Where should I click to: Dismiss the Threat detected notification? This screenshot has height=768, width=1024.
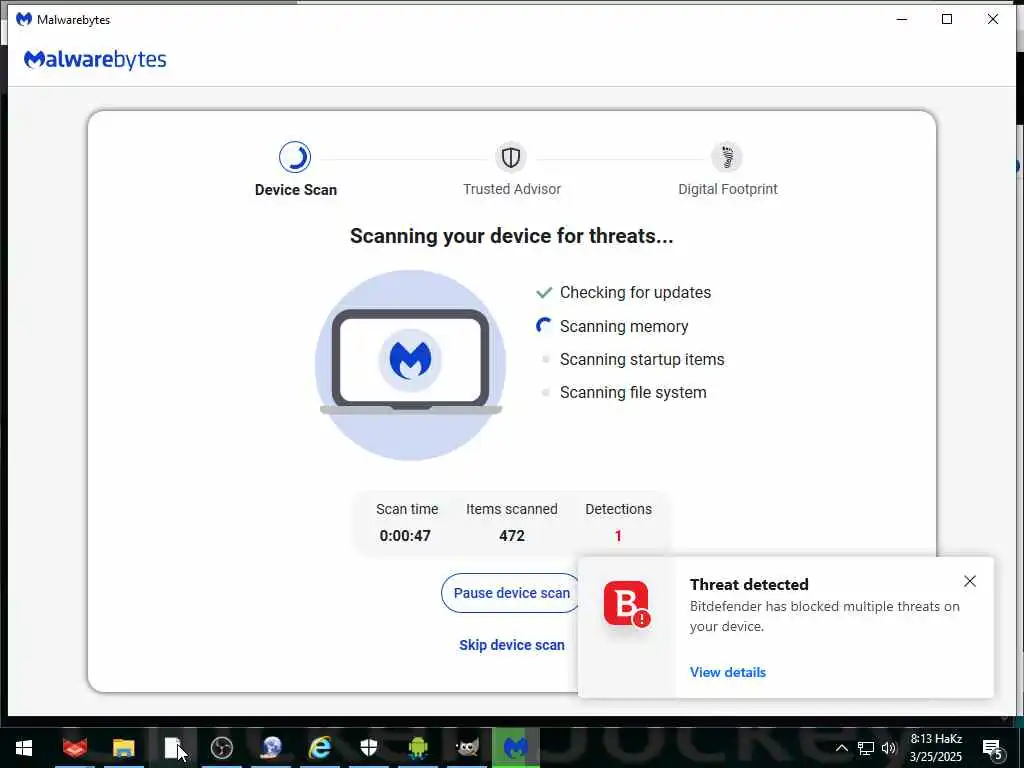point(970,581)
